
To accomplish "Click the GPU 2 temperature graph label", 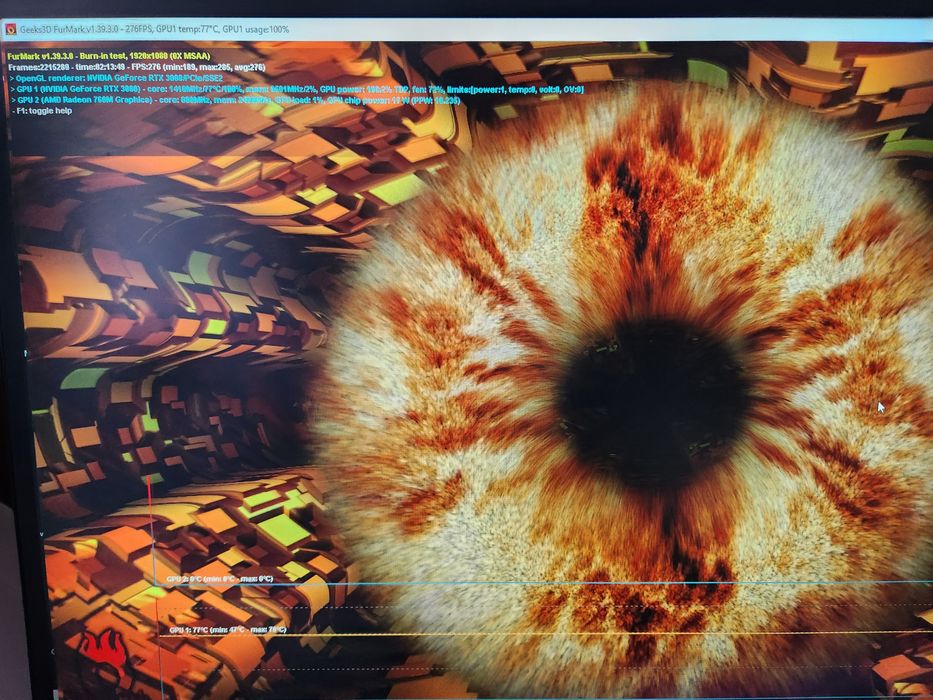I will click(220, 579).
